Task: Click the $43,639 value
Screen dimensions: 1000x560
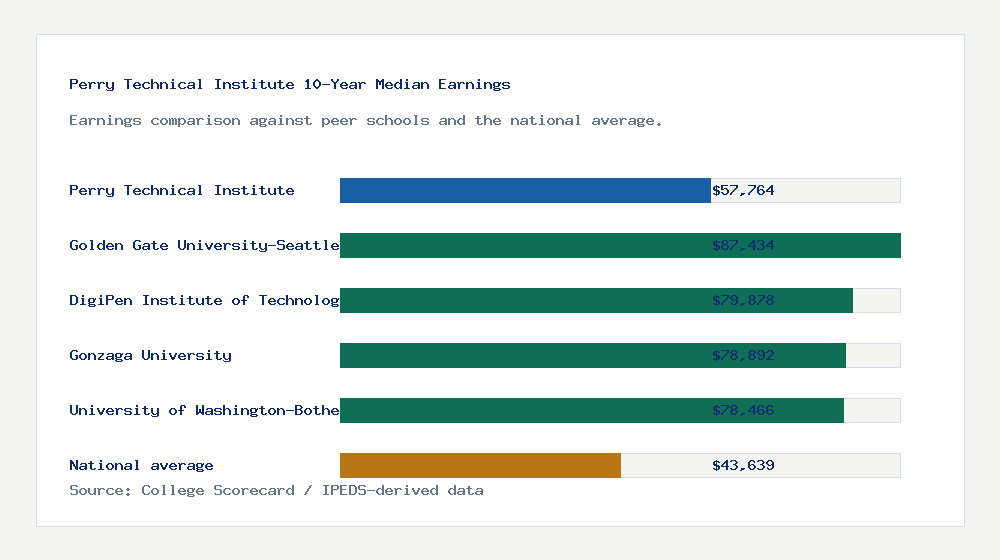Action: 743,466
